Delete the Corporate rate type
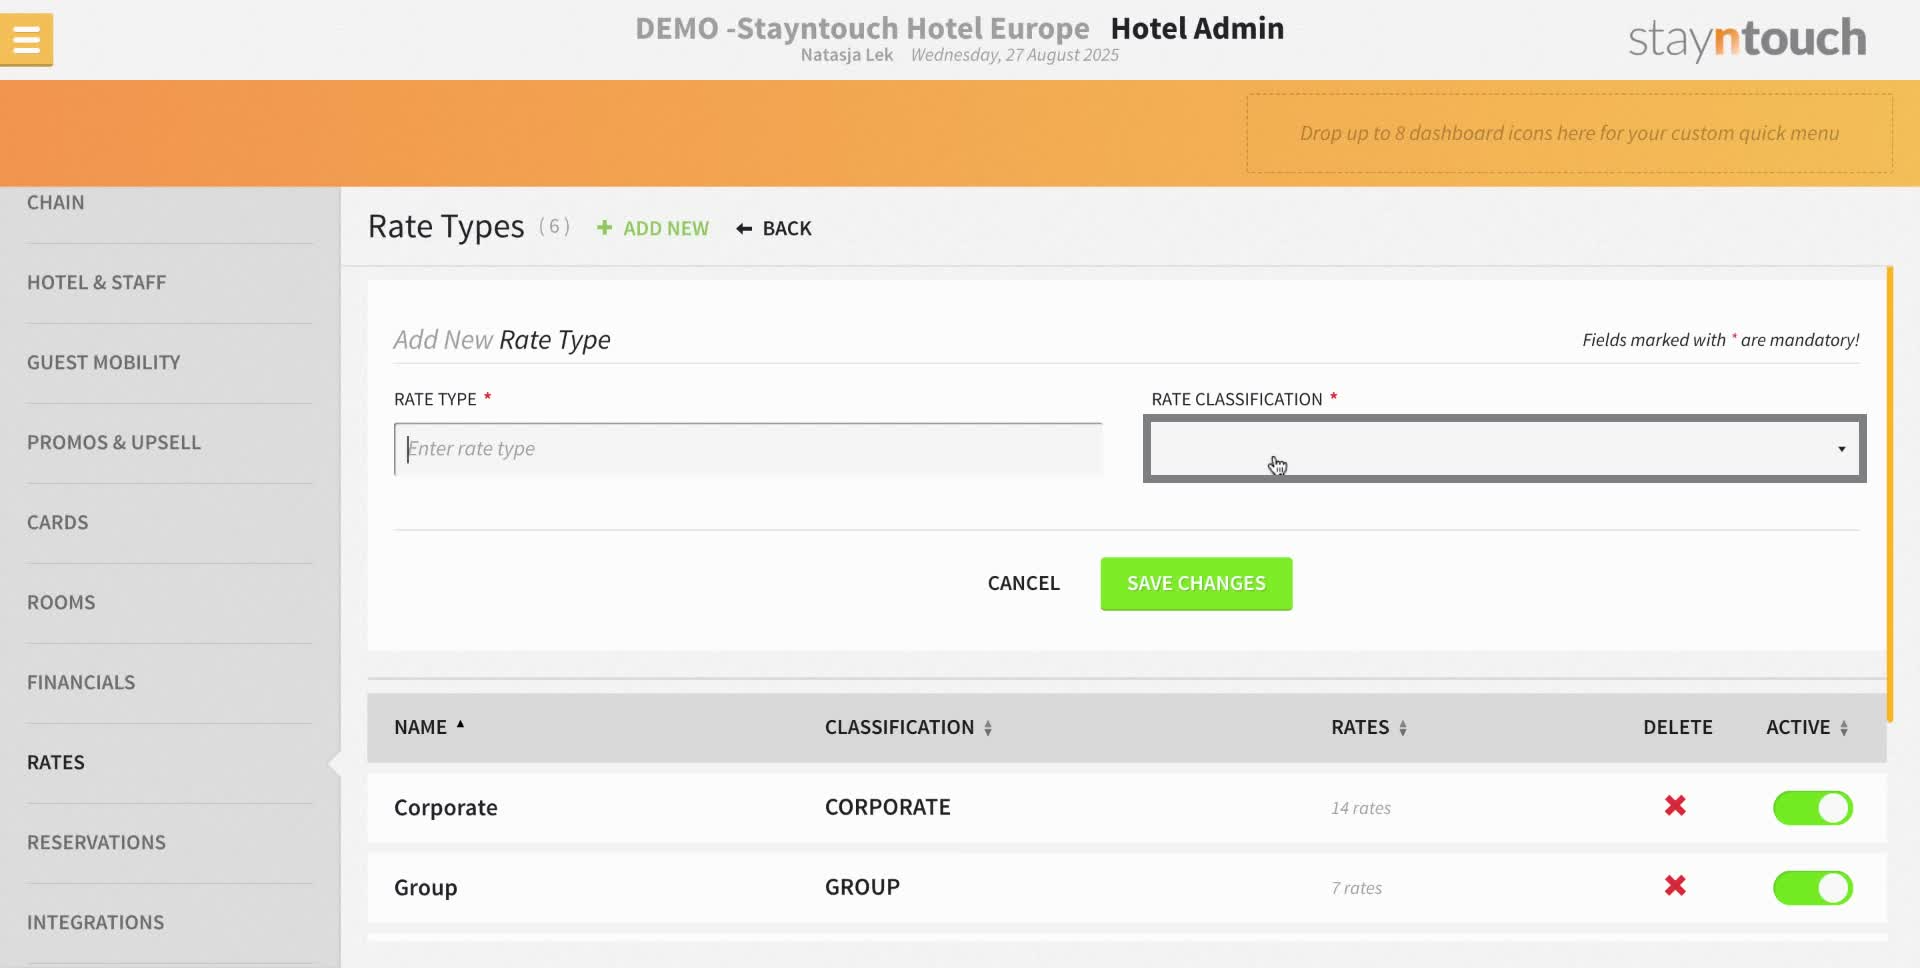The height and width of the screenshot is (968, 1920). click(x=1675, y=806)
